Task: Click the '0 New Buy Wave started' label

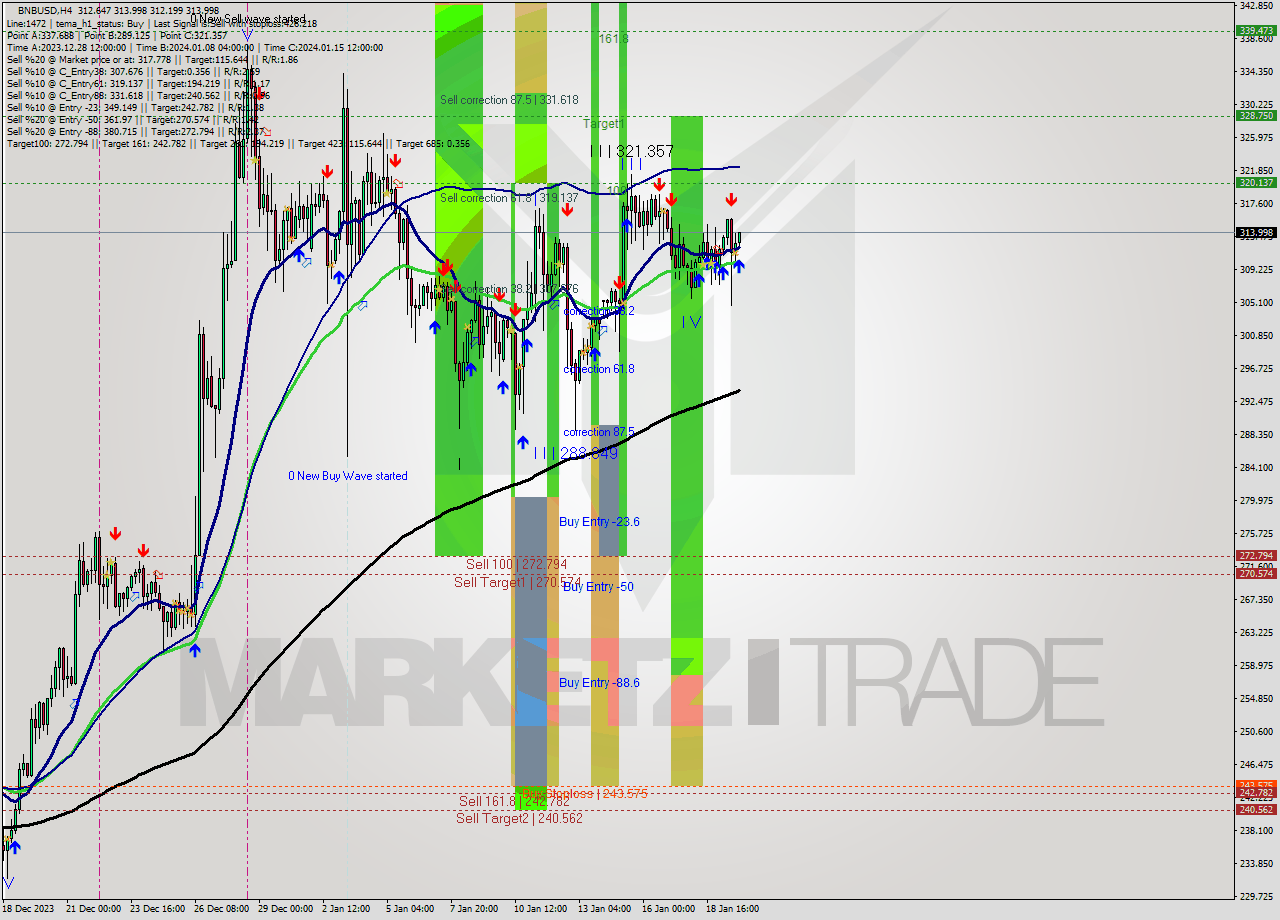Action: tap(348, 476)
